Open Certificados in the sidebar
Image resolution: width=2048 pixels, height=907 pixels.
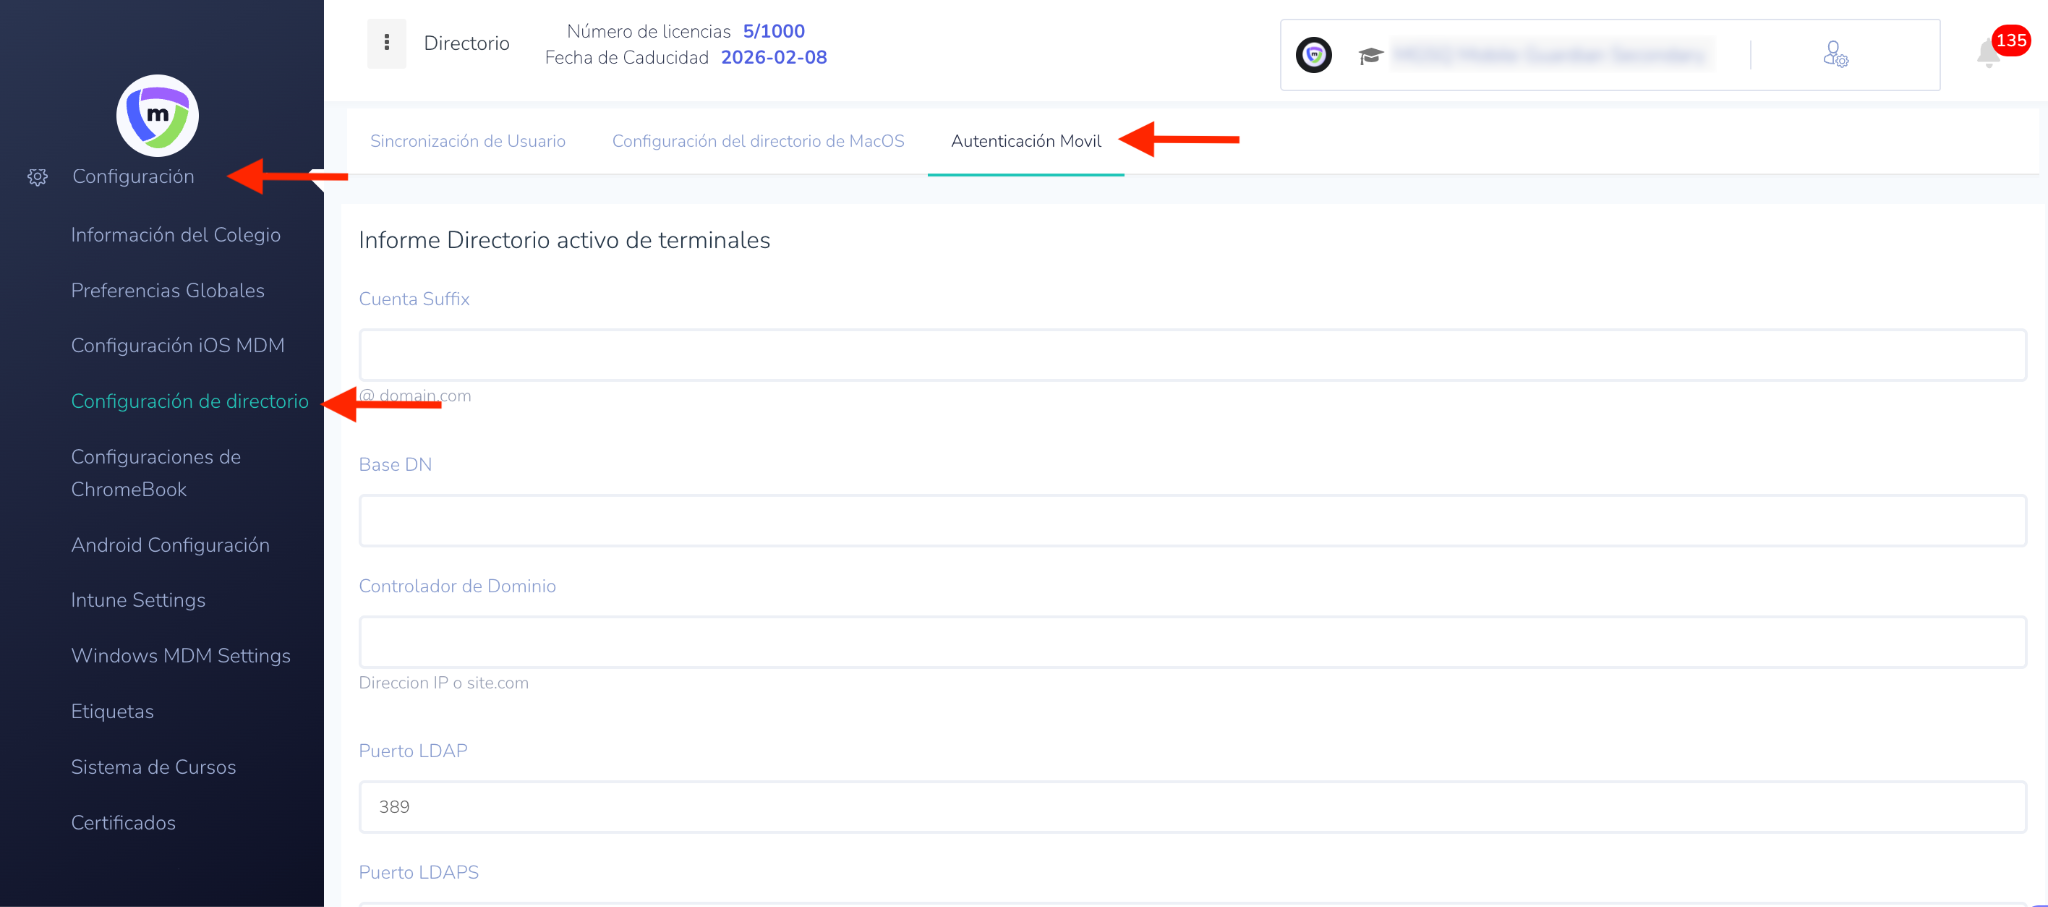(123, 823)
